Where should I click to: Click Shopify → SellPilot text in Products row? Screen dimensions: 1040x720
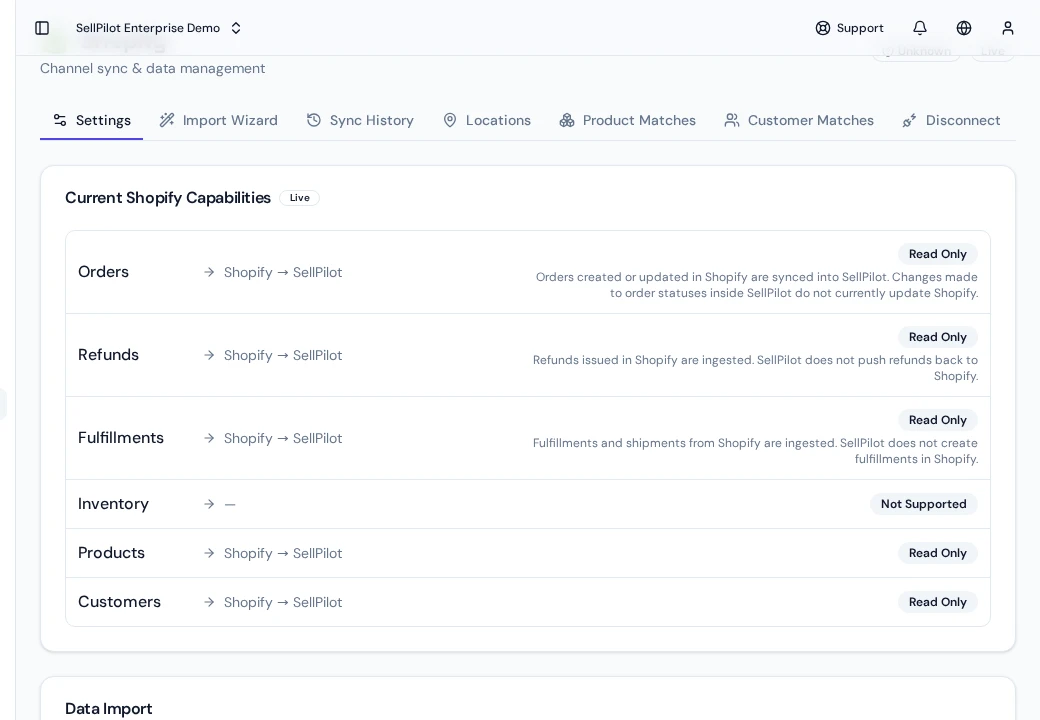(283, 554)
